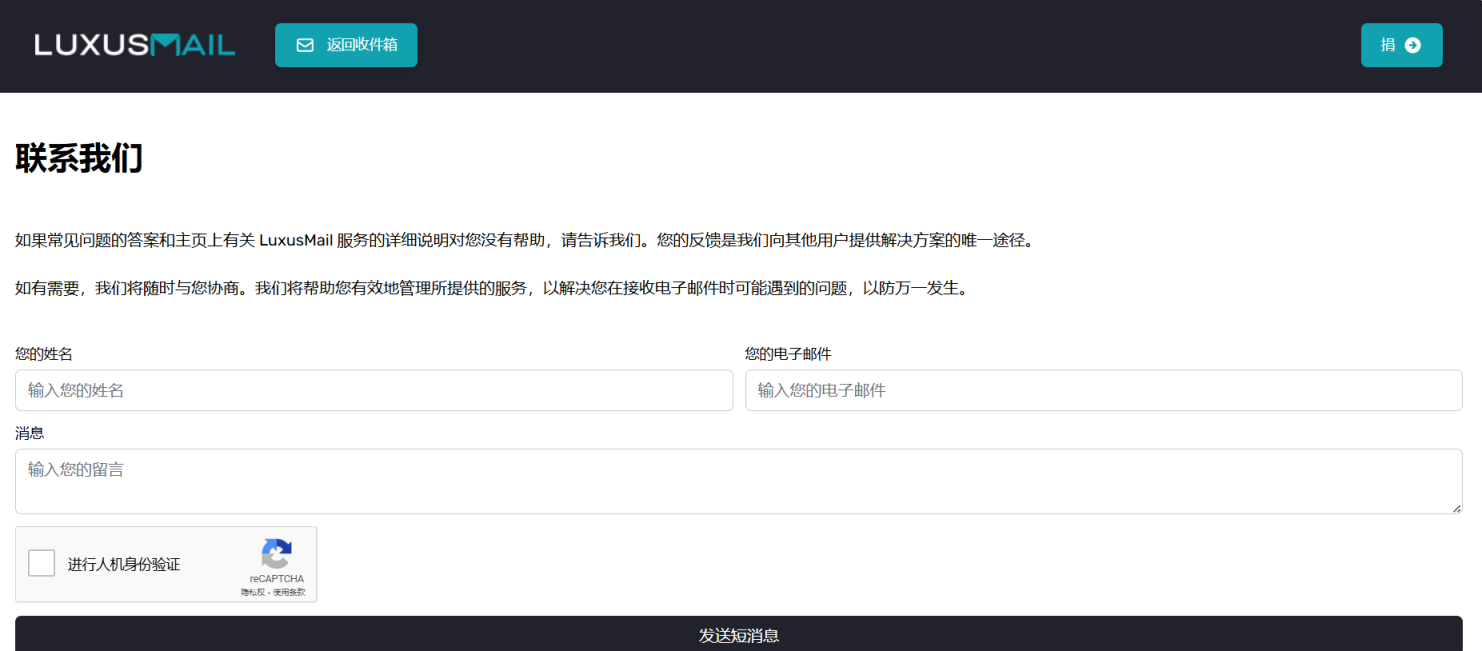
Task: Click the 您的姓名 field label
Action: point(44,354)
